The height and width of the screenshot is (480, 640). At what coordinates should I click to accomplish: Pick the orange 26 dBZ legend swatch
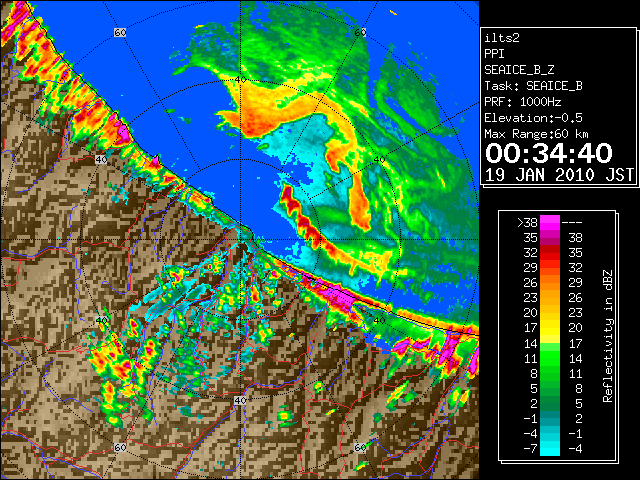550,283
